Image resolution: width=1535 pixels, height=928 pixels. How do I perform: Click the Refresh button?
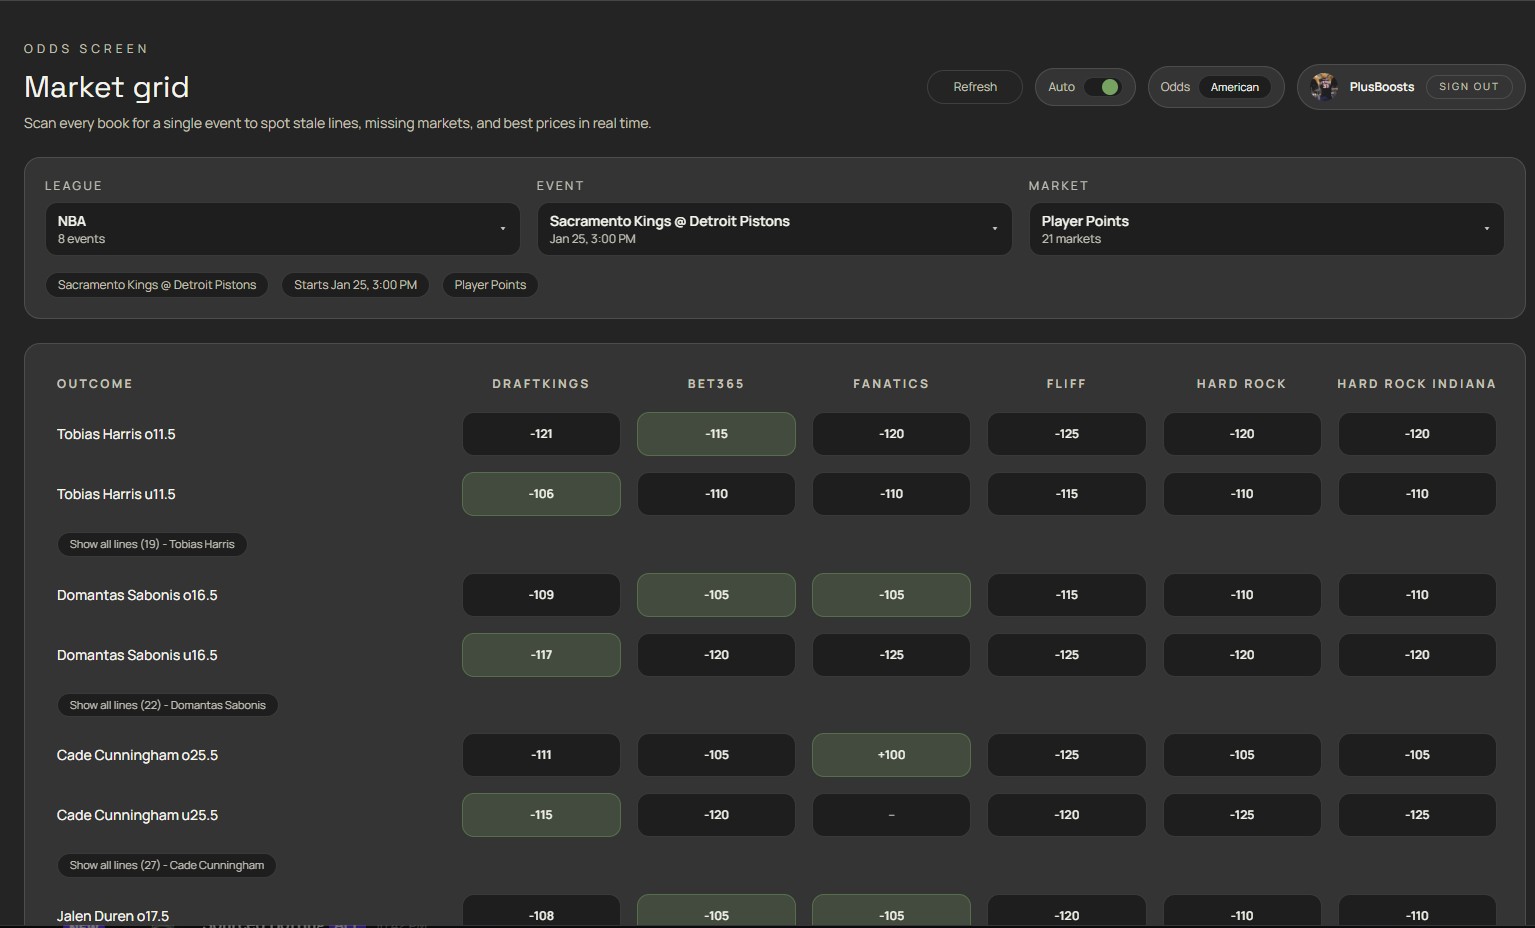(x=974, y=87)
